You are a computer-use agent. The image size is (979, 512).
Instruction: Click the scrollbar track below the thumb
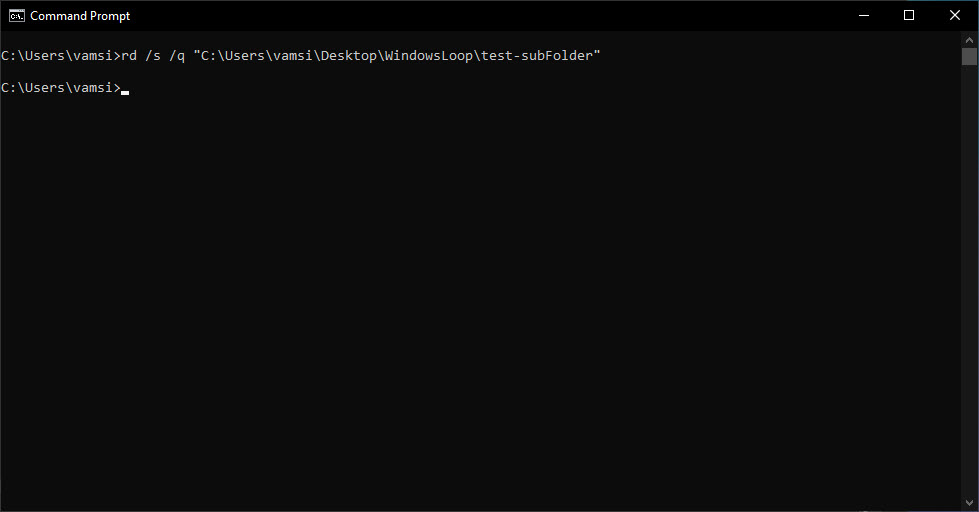[969, 281]
